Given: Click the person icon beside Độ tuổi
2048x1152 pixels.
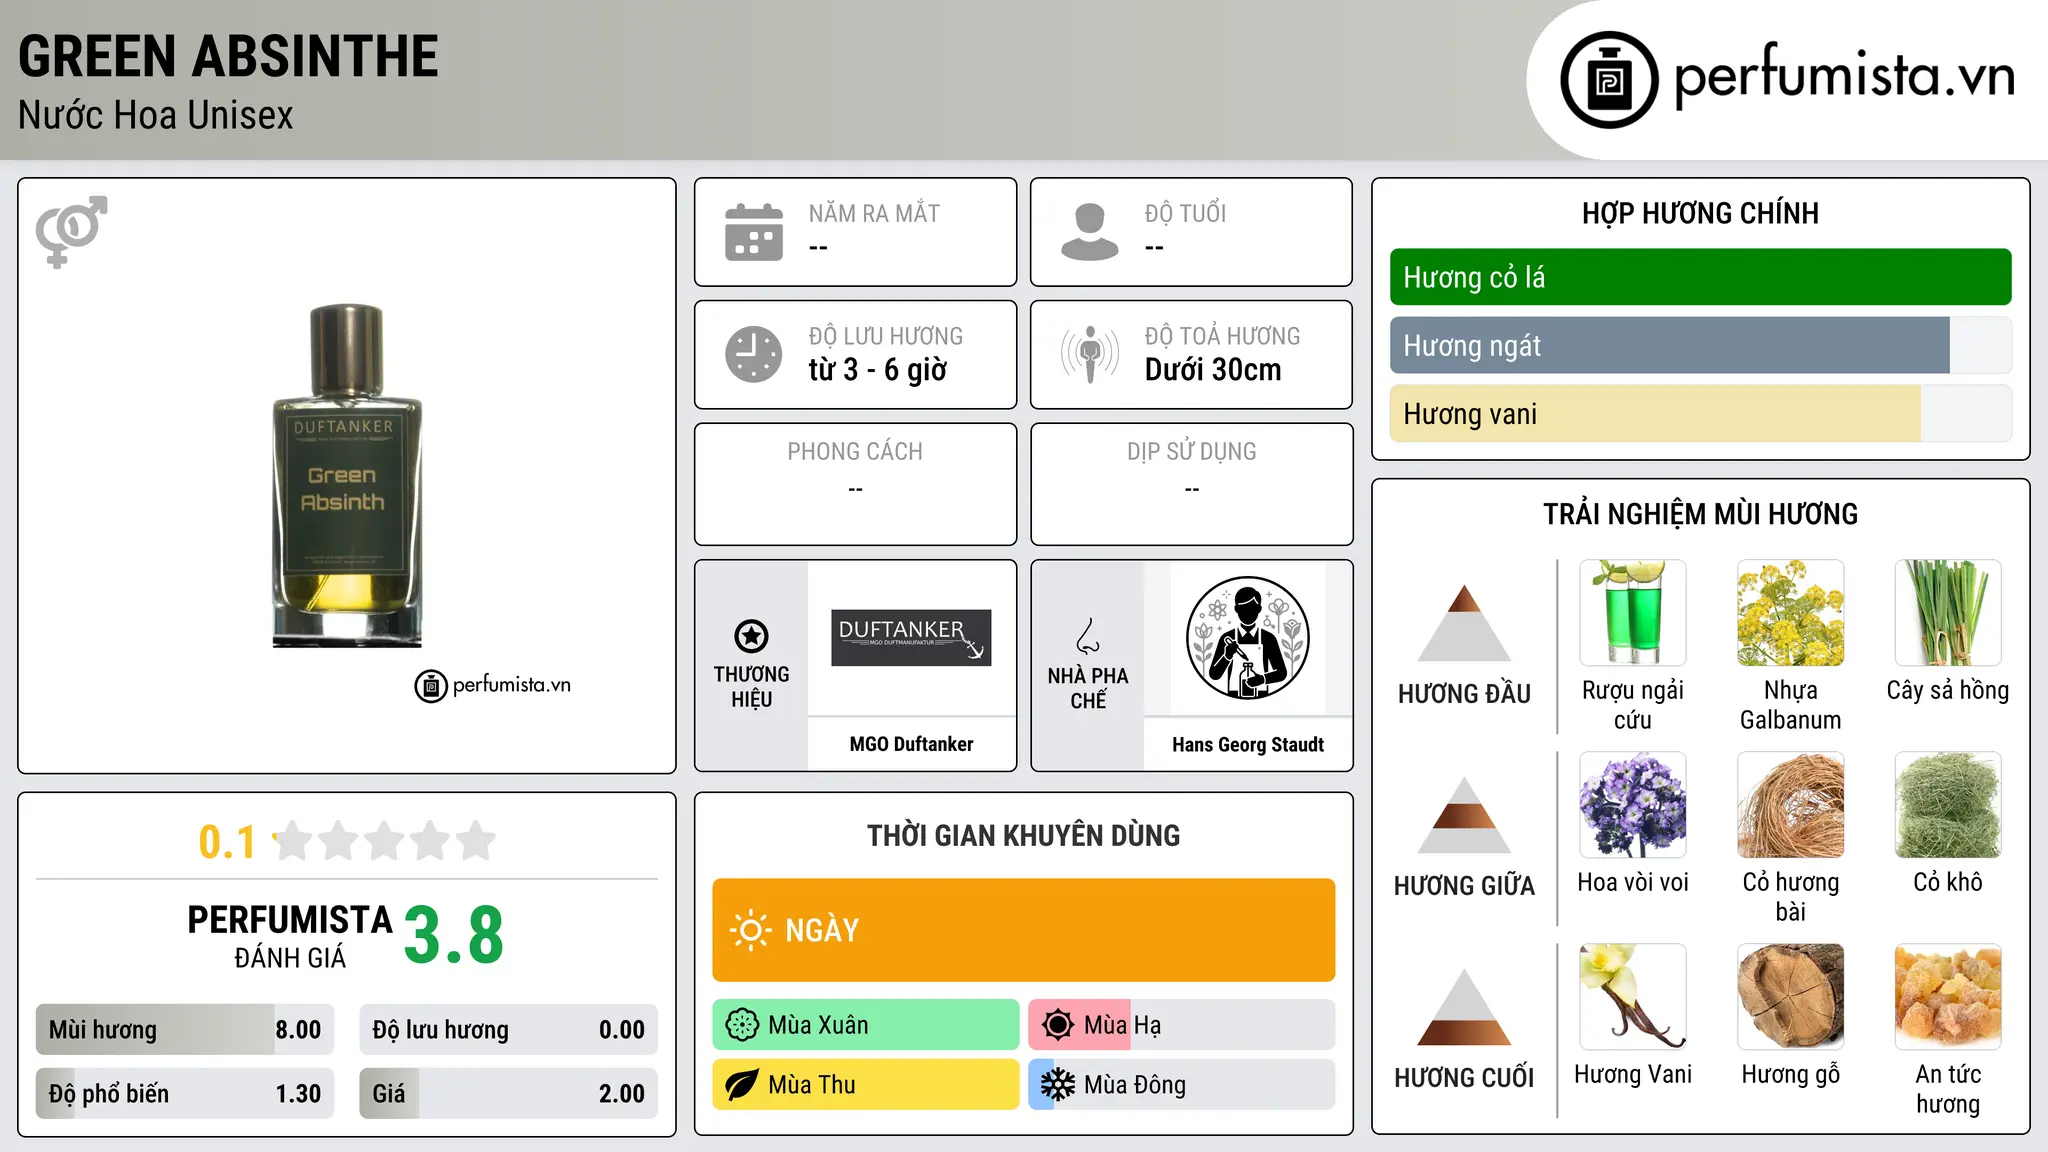Looking at the screenshot, I should tap(1090, 232).
